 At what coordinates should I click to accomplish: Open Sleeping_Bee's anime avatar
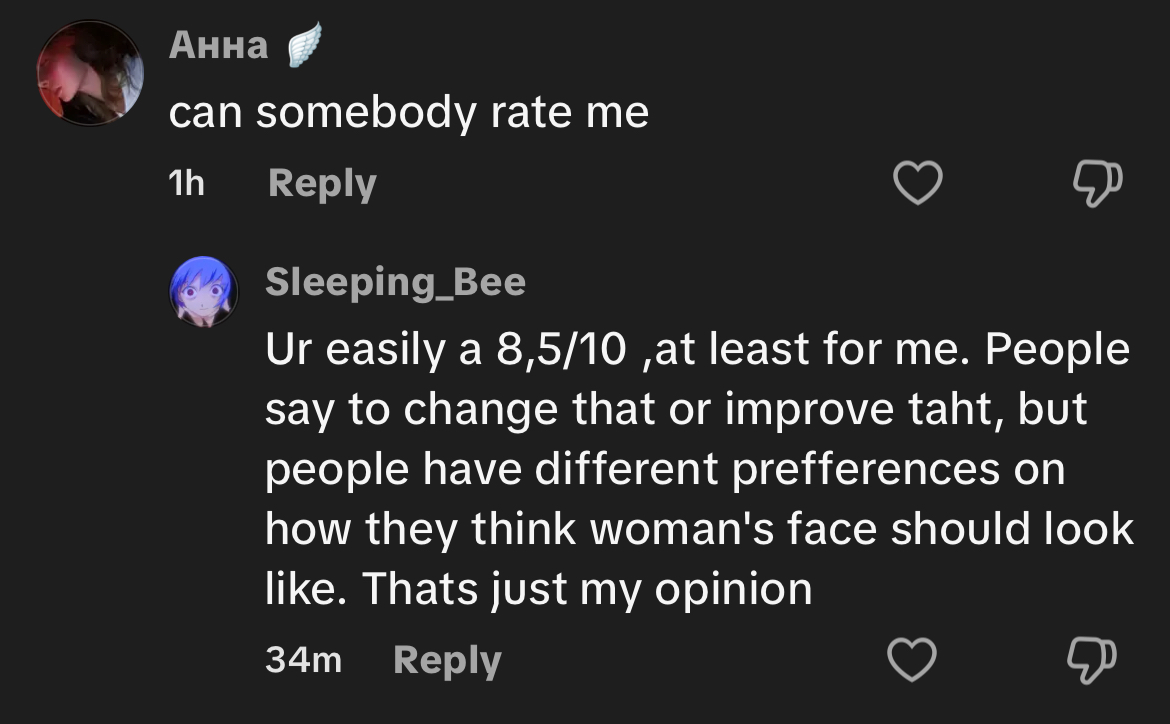[204, 291]
